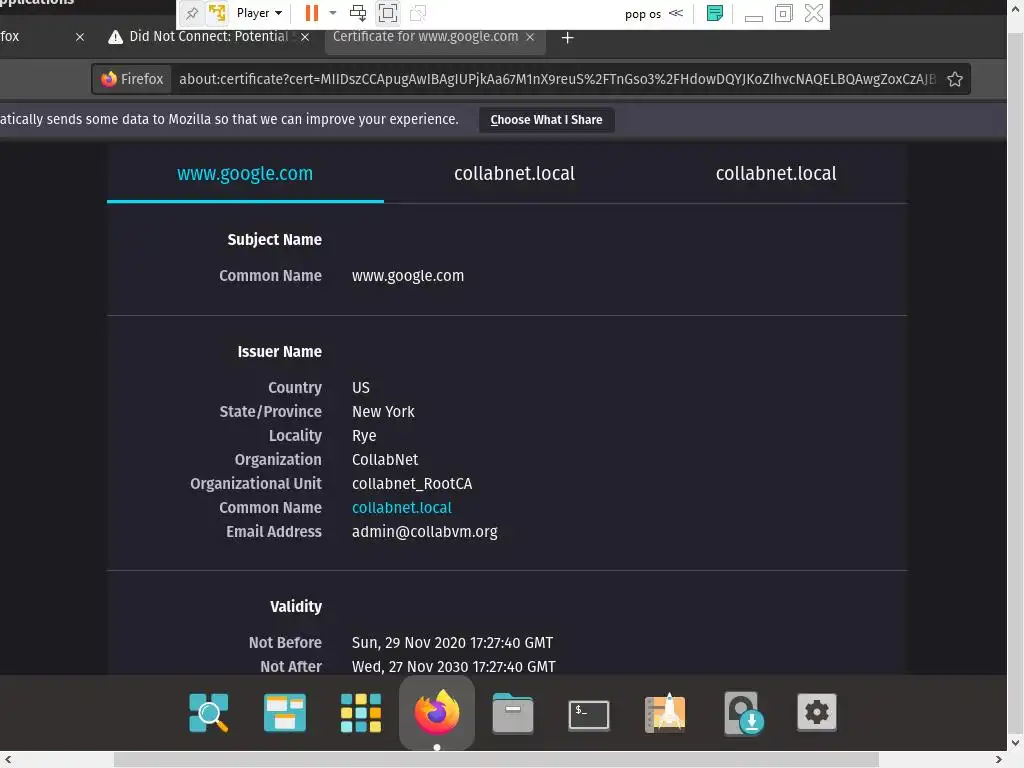The height and width of the screenshot is (768, 1024).
Task: Click the VMware library icon beside pin
Action: click(217, 13)
